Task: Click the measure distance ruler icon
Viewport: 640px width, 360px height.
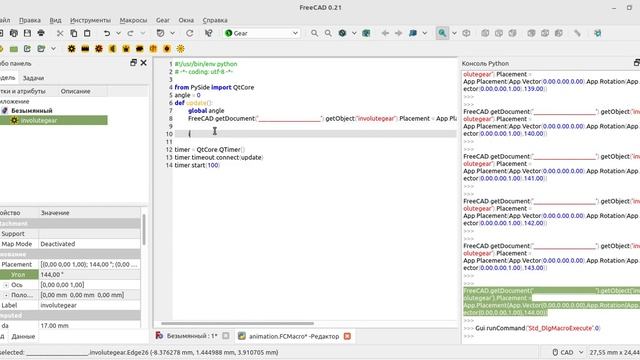Action: click(577, 33)
